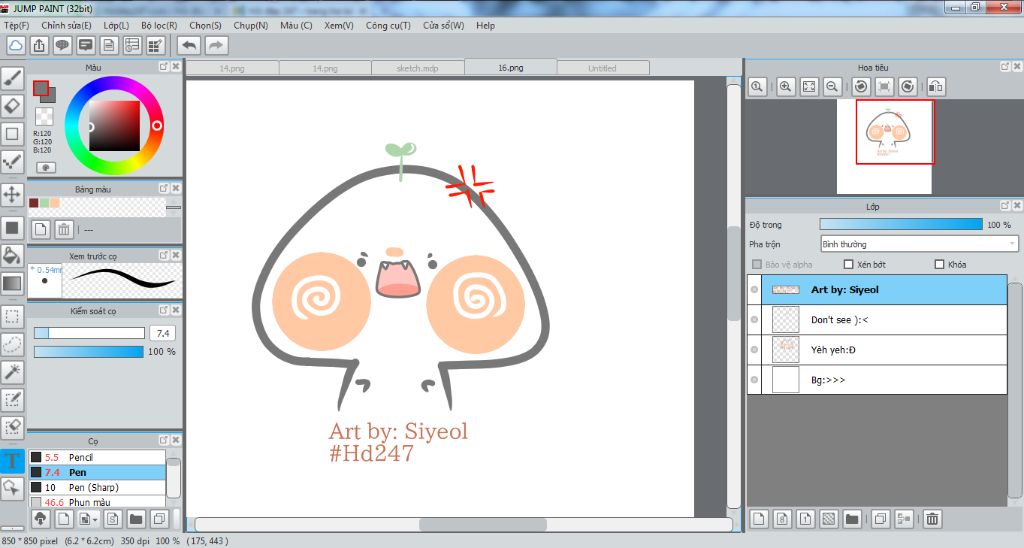Screen dimensions: 1024x548
Task: Select the Bucket fill tool
Action: pos(12,255)
